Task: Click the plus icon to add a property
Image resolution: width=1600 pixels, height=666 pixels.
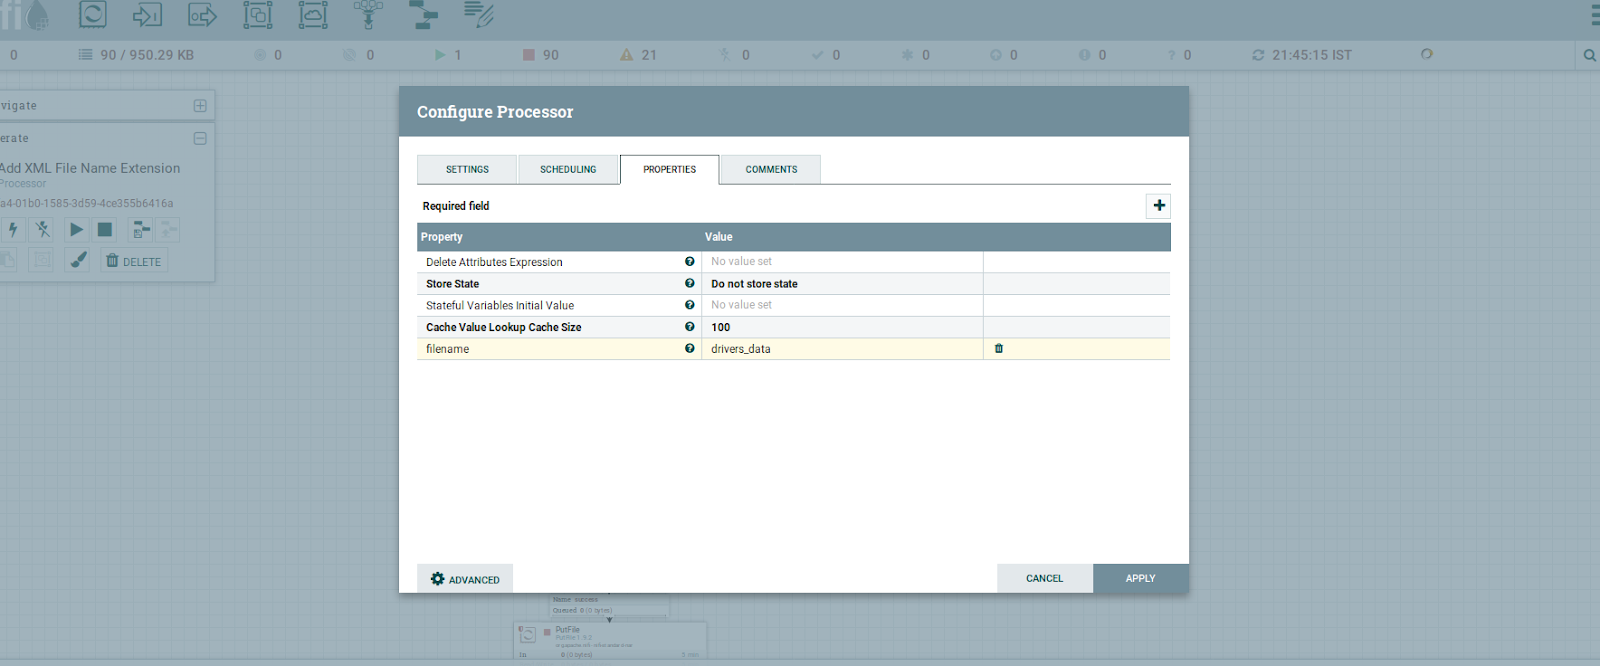Action: [1158, 206]
